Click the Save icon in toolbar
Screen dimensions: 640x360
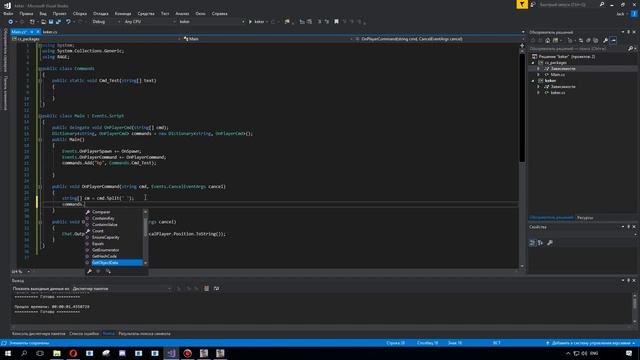coord(51,22)
